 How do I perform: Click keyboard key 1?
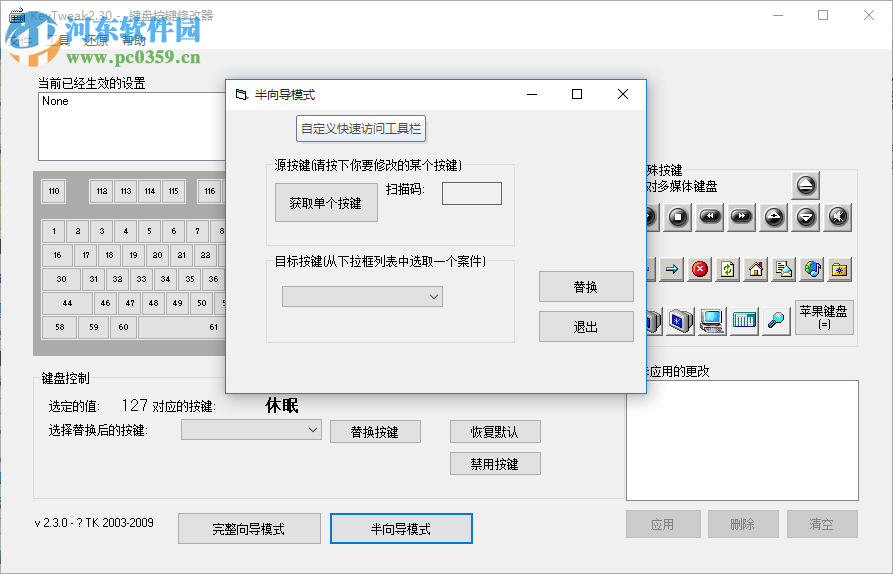click(x=54, y=231)
